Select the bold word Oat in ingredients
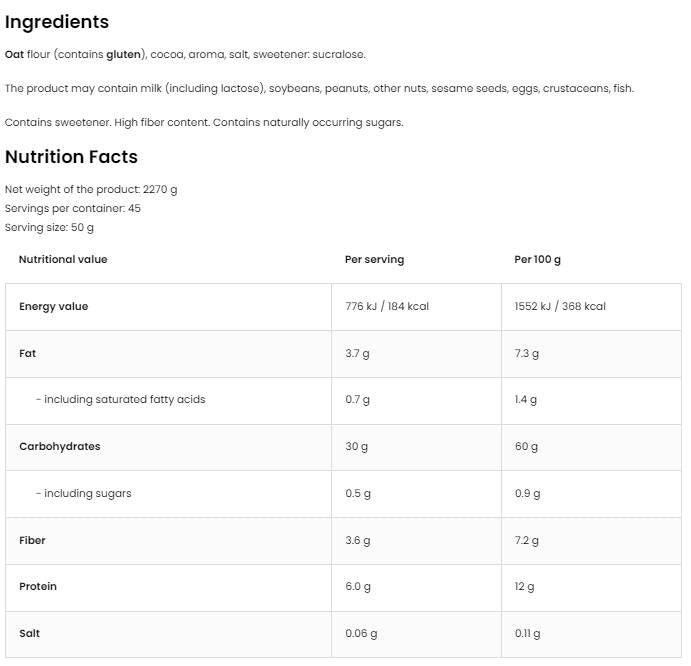Screen dimensions: 691x666 (14, 54)
